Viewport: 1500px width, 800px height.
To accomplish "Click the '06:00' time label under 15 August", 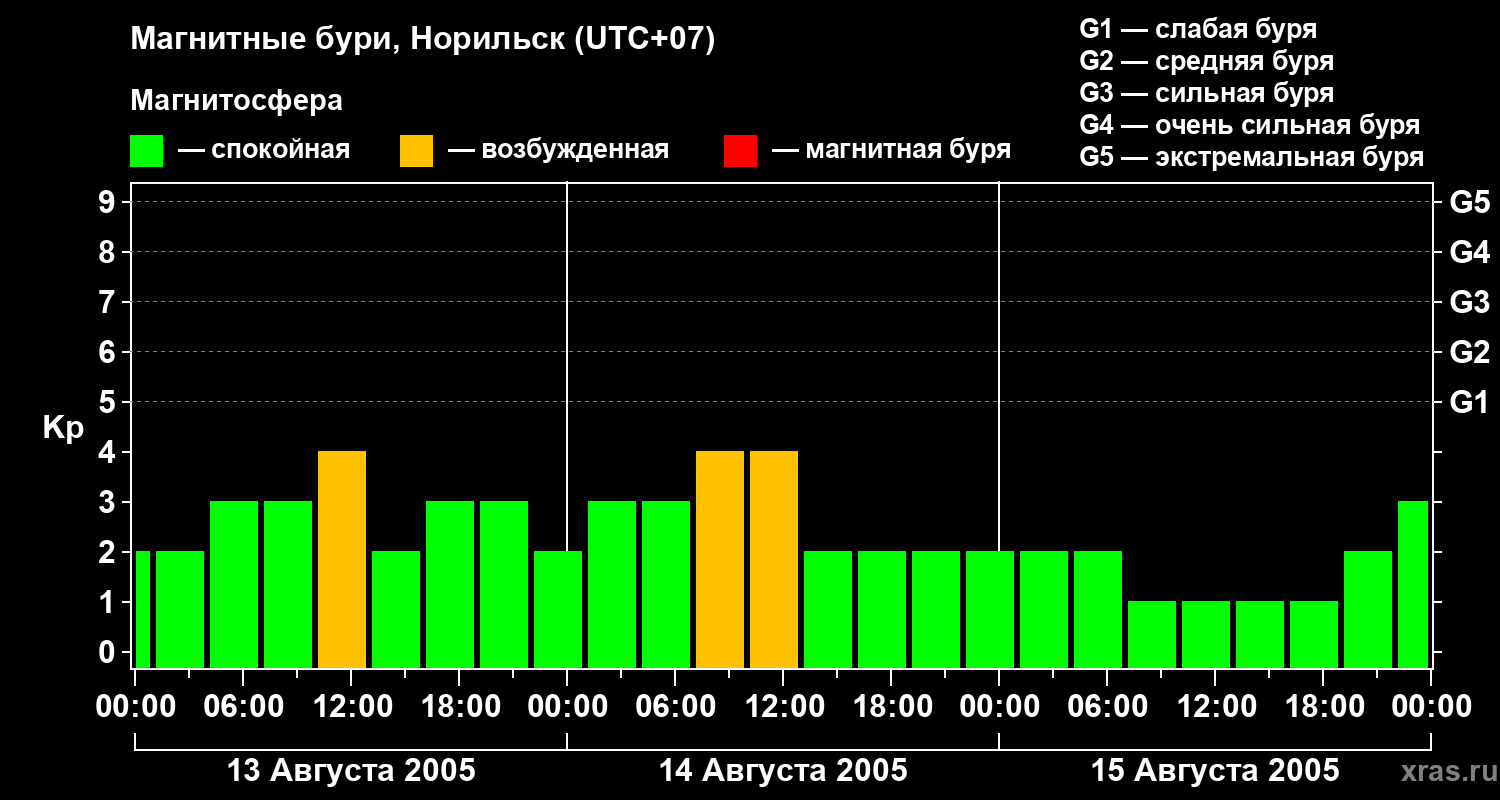I will click(1107, 707).
